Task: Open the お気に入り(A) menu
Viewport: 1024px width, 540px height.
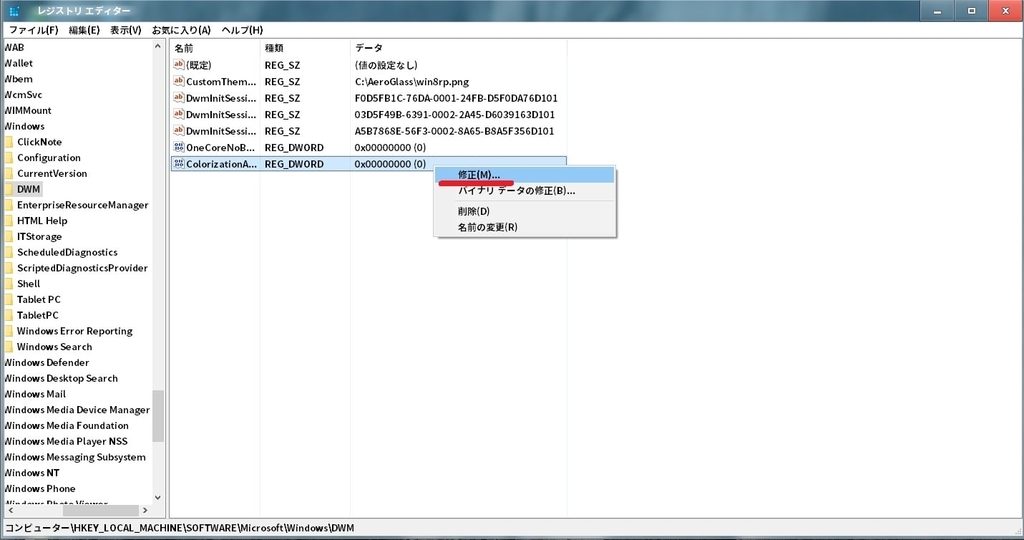Action: 181,30
